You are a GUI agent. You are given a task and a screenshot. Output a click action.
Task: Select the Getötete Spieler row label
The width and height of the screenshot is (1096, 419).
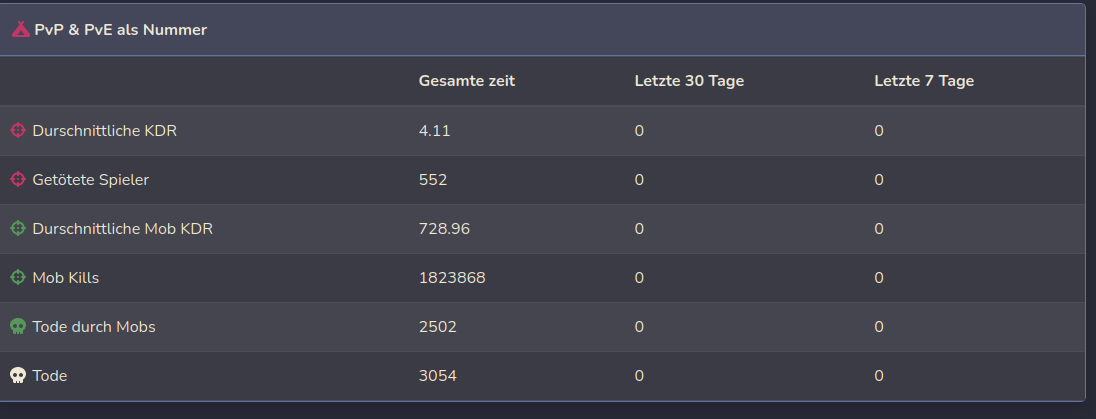(x=90, y=180)
